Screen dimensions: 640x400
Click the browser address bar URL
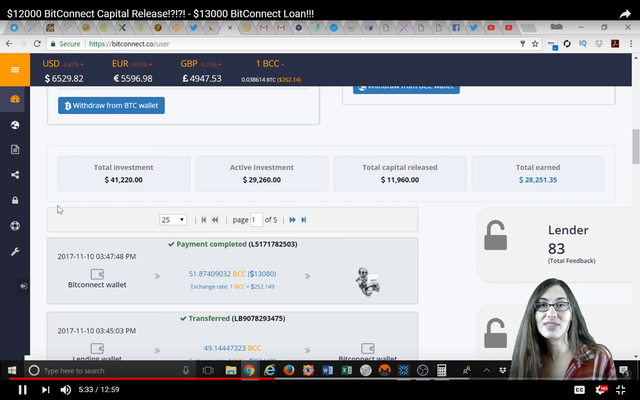click(129, 44)
